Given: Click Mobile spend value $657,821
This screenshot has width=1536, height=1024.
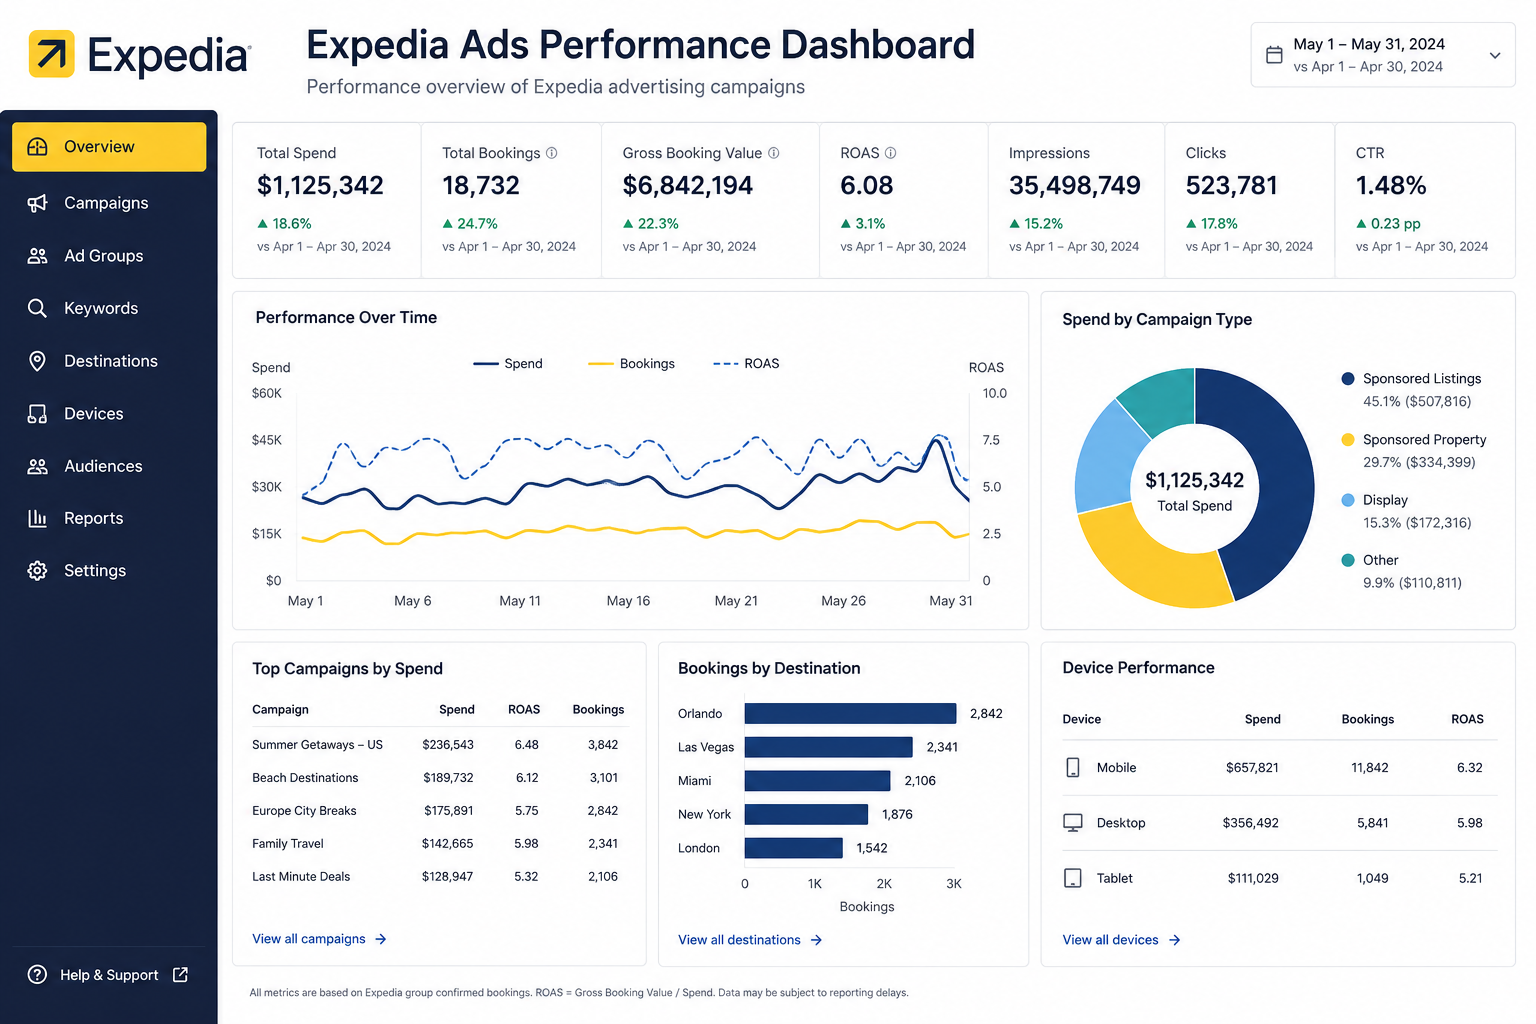Looking at the screenshot, I should point(1252,768).
